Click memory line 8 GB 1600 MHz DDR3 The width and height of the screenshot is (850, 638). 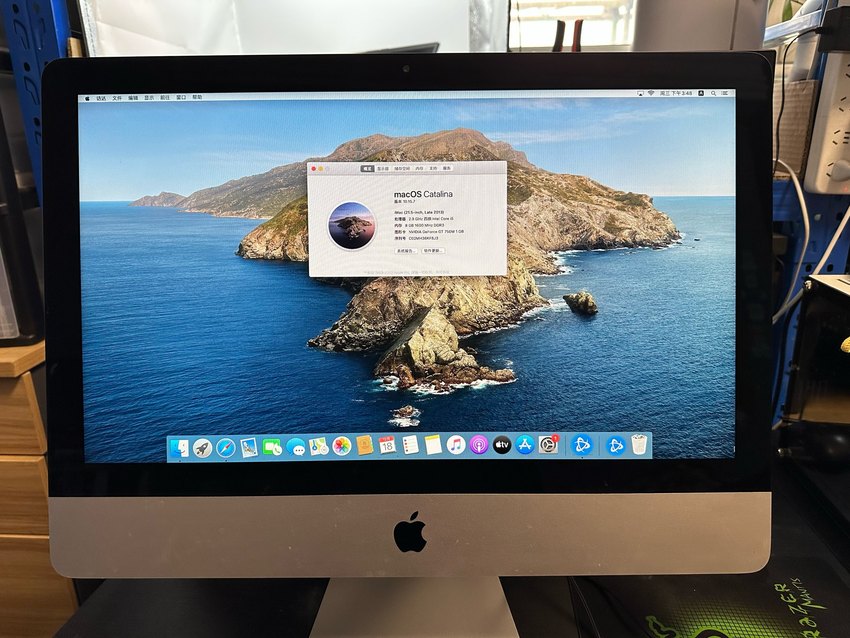(419, 225)
